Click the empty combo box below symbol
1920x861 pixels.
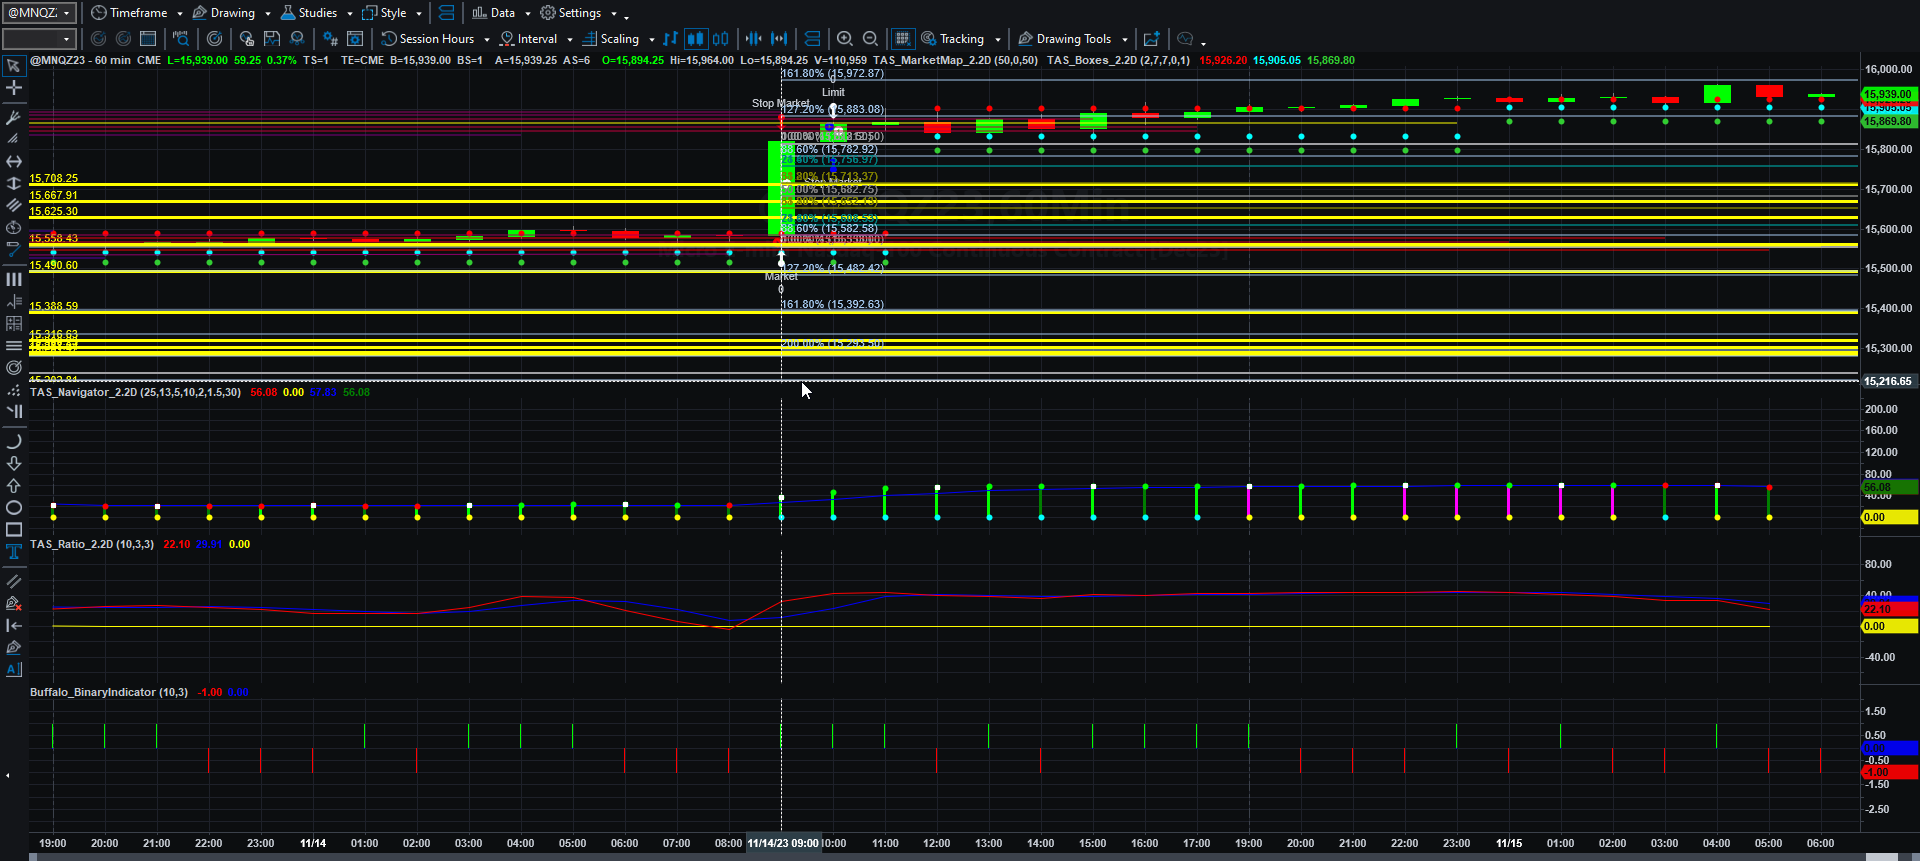39,39
